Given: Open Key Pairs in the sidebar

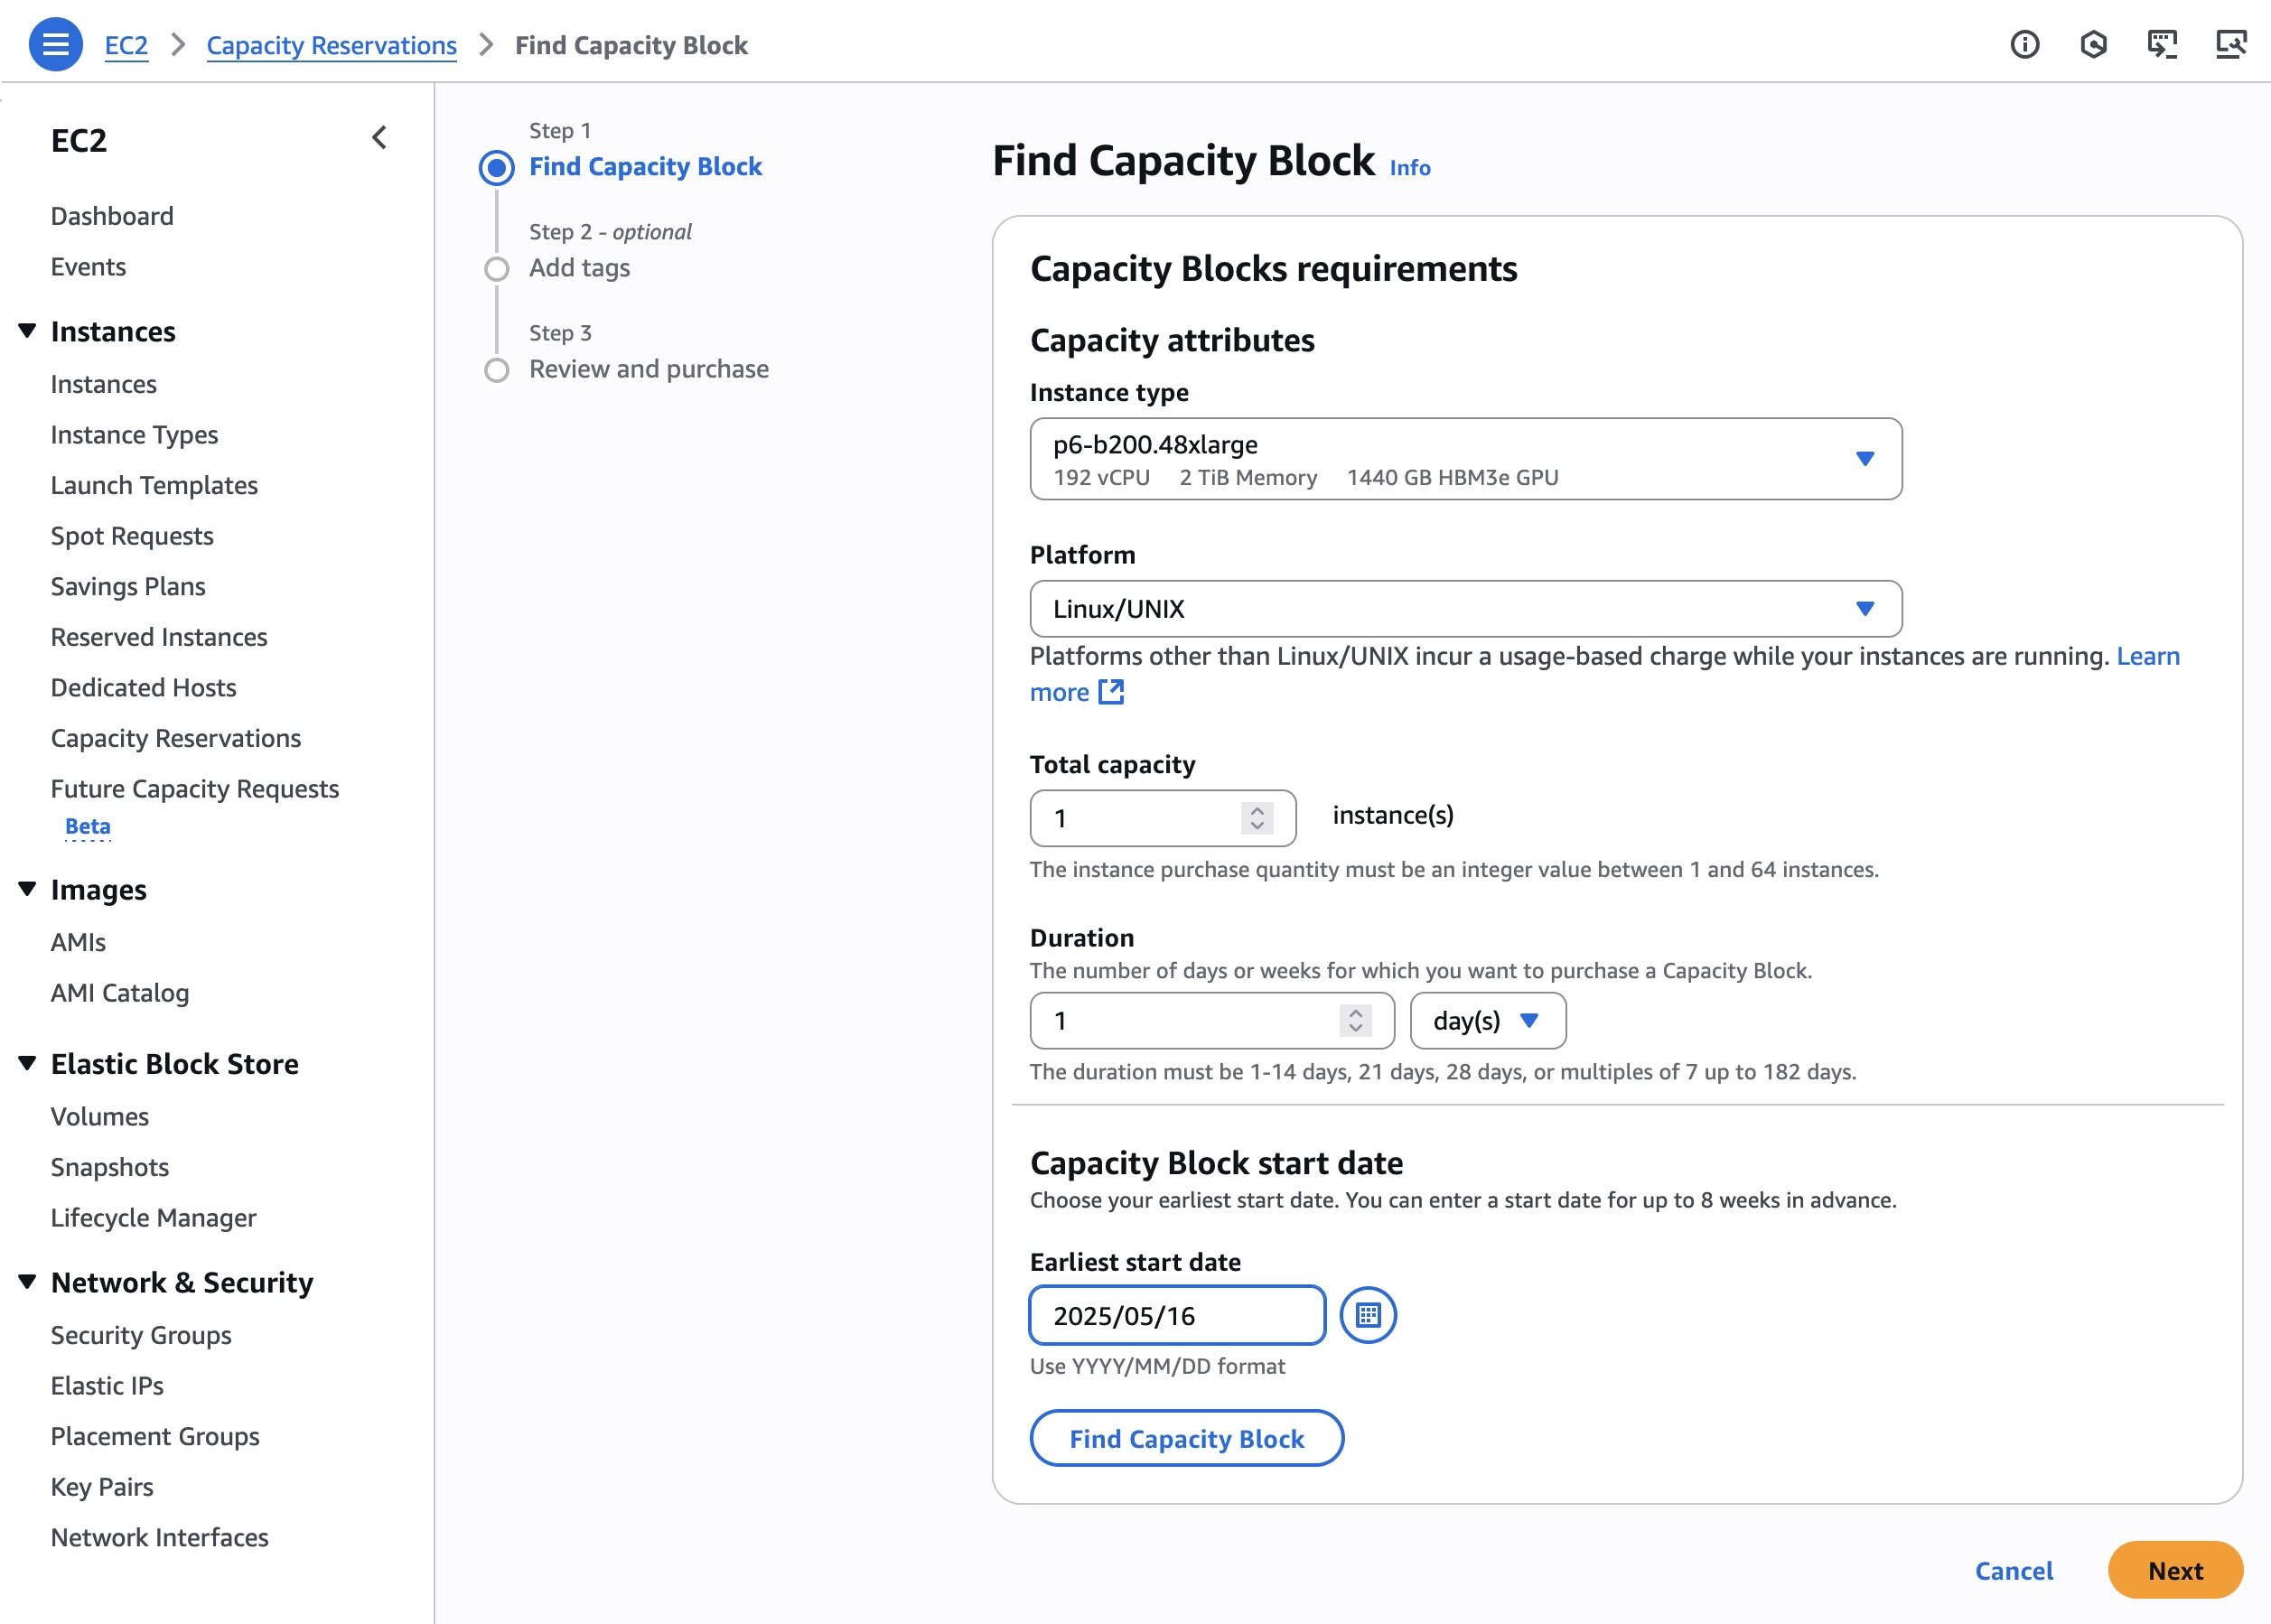Looking at the screenshot, I should (x=102, y=1487).
